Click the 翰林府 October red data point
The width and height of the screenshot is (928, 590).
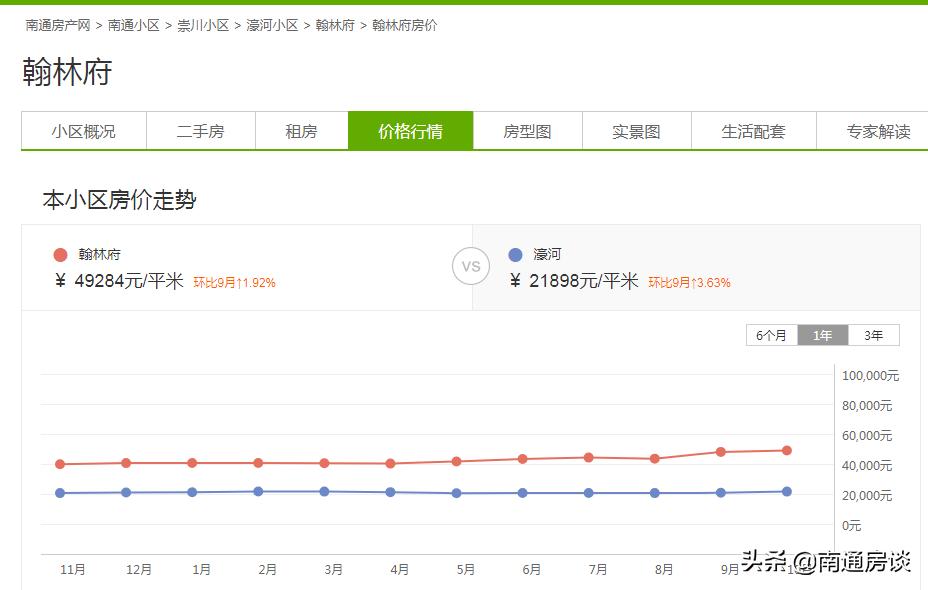click(x=787, y=451)
